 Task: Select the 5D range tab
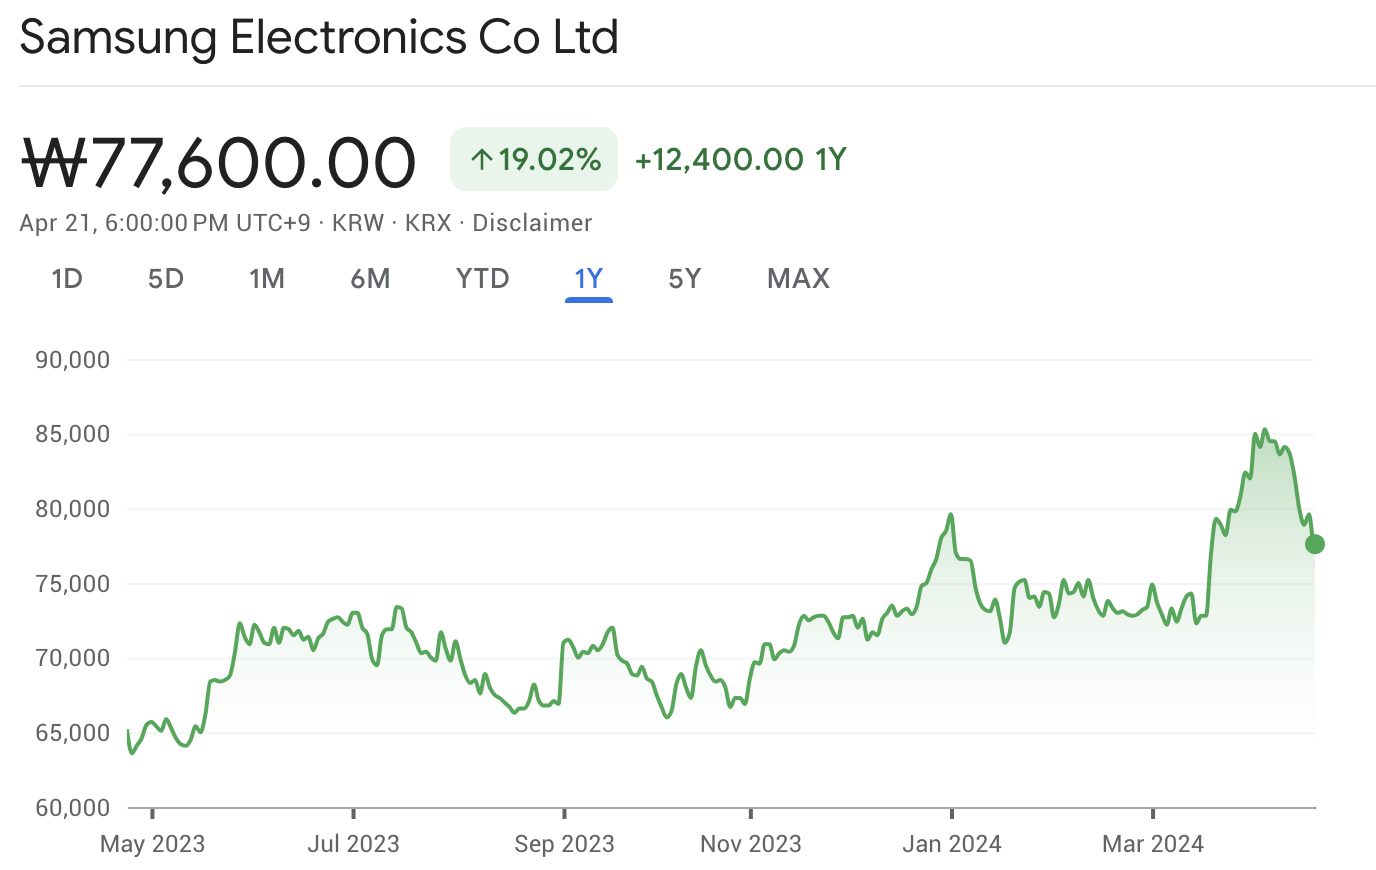pos(166,279)
